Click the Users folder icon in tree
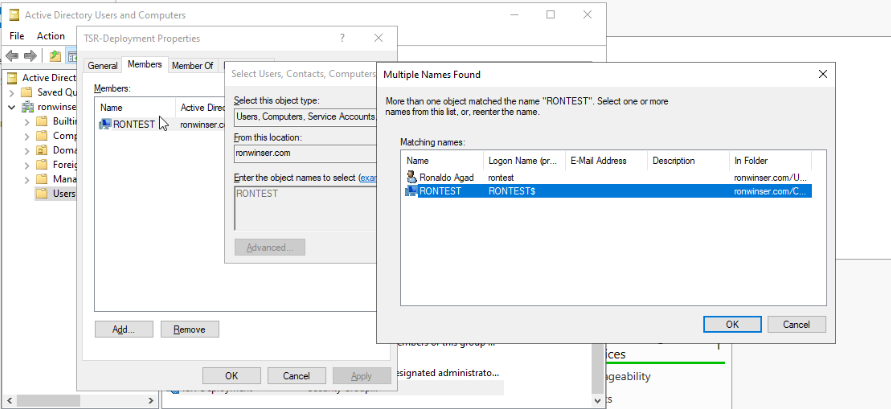Screen dimensions: 891x409 point(42,193)
